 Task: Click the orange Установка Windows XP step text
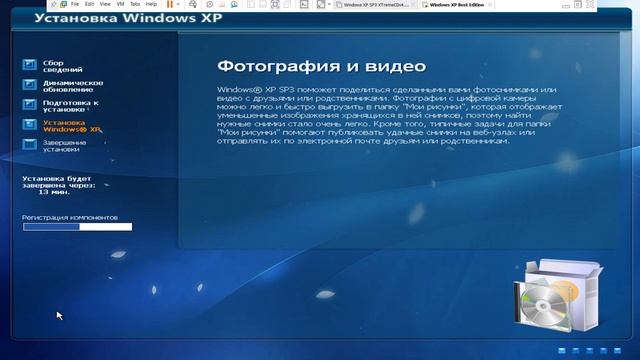72,126
